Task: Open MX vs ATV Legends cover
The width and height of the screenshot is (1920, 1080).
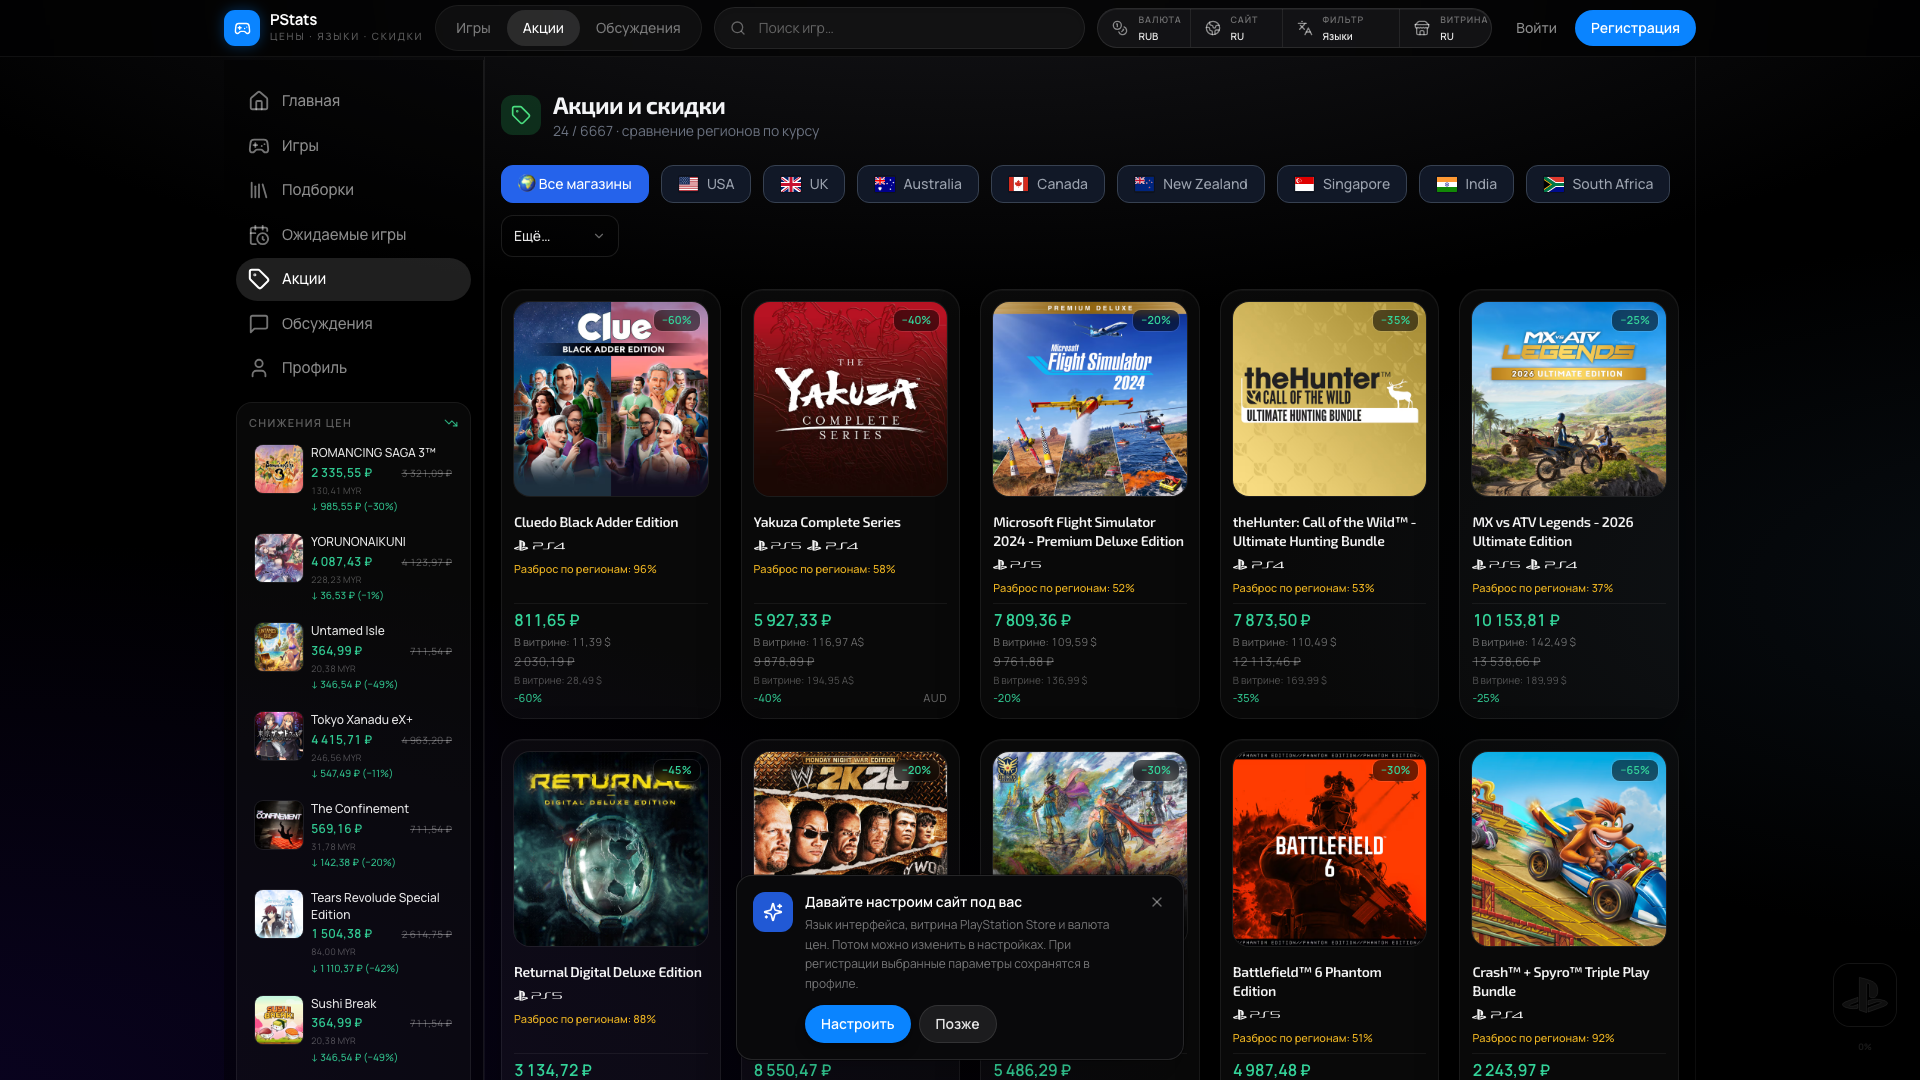Action: [1569, 399]
